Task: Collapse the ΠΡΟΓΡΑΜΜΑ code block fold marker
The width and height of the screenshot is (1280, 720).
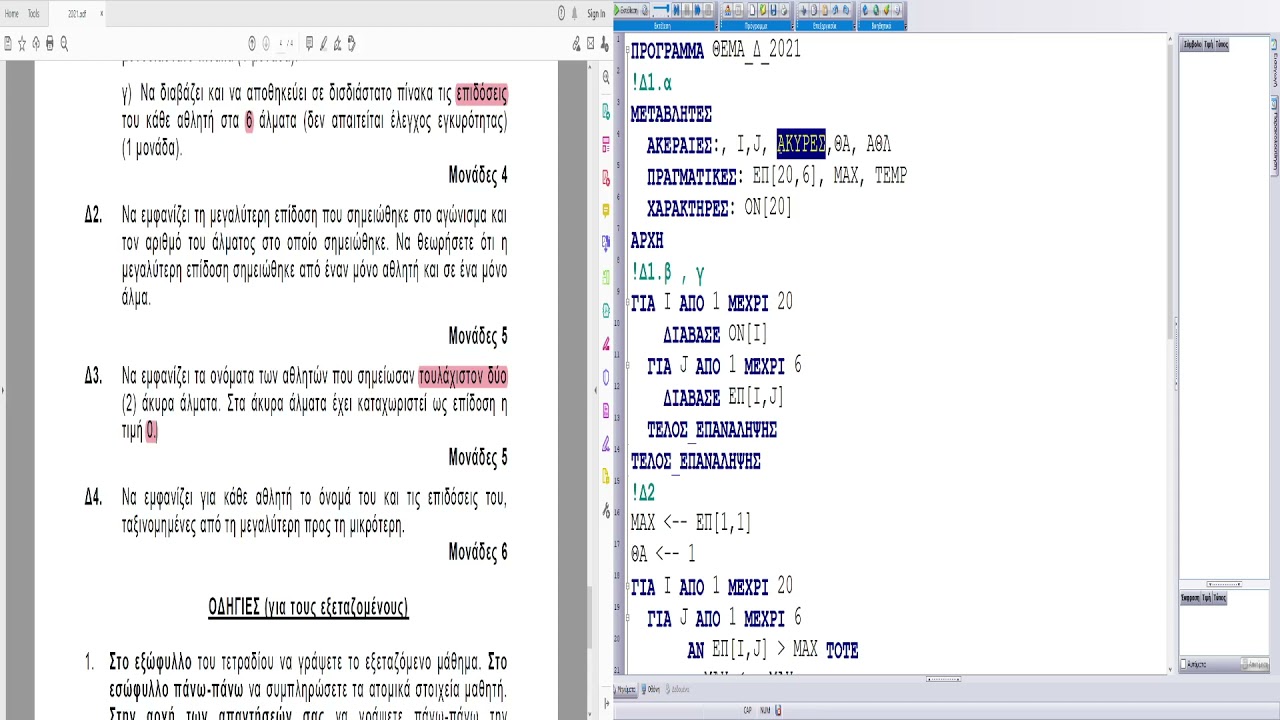Action: click(627, 49)
